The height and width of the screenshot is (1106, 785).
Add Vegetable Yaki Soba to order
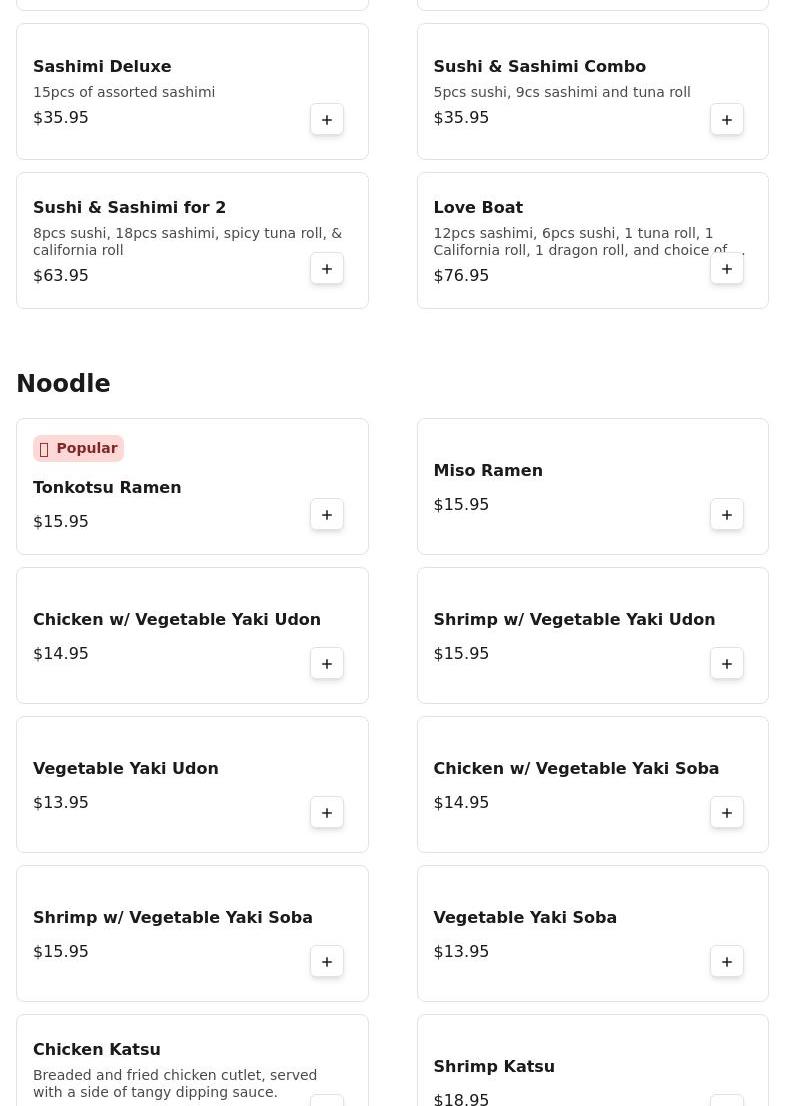tap(727, 962)
